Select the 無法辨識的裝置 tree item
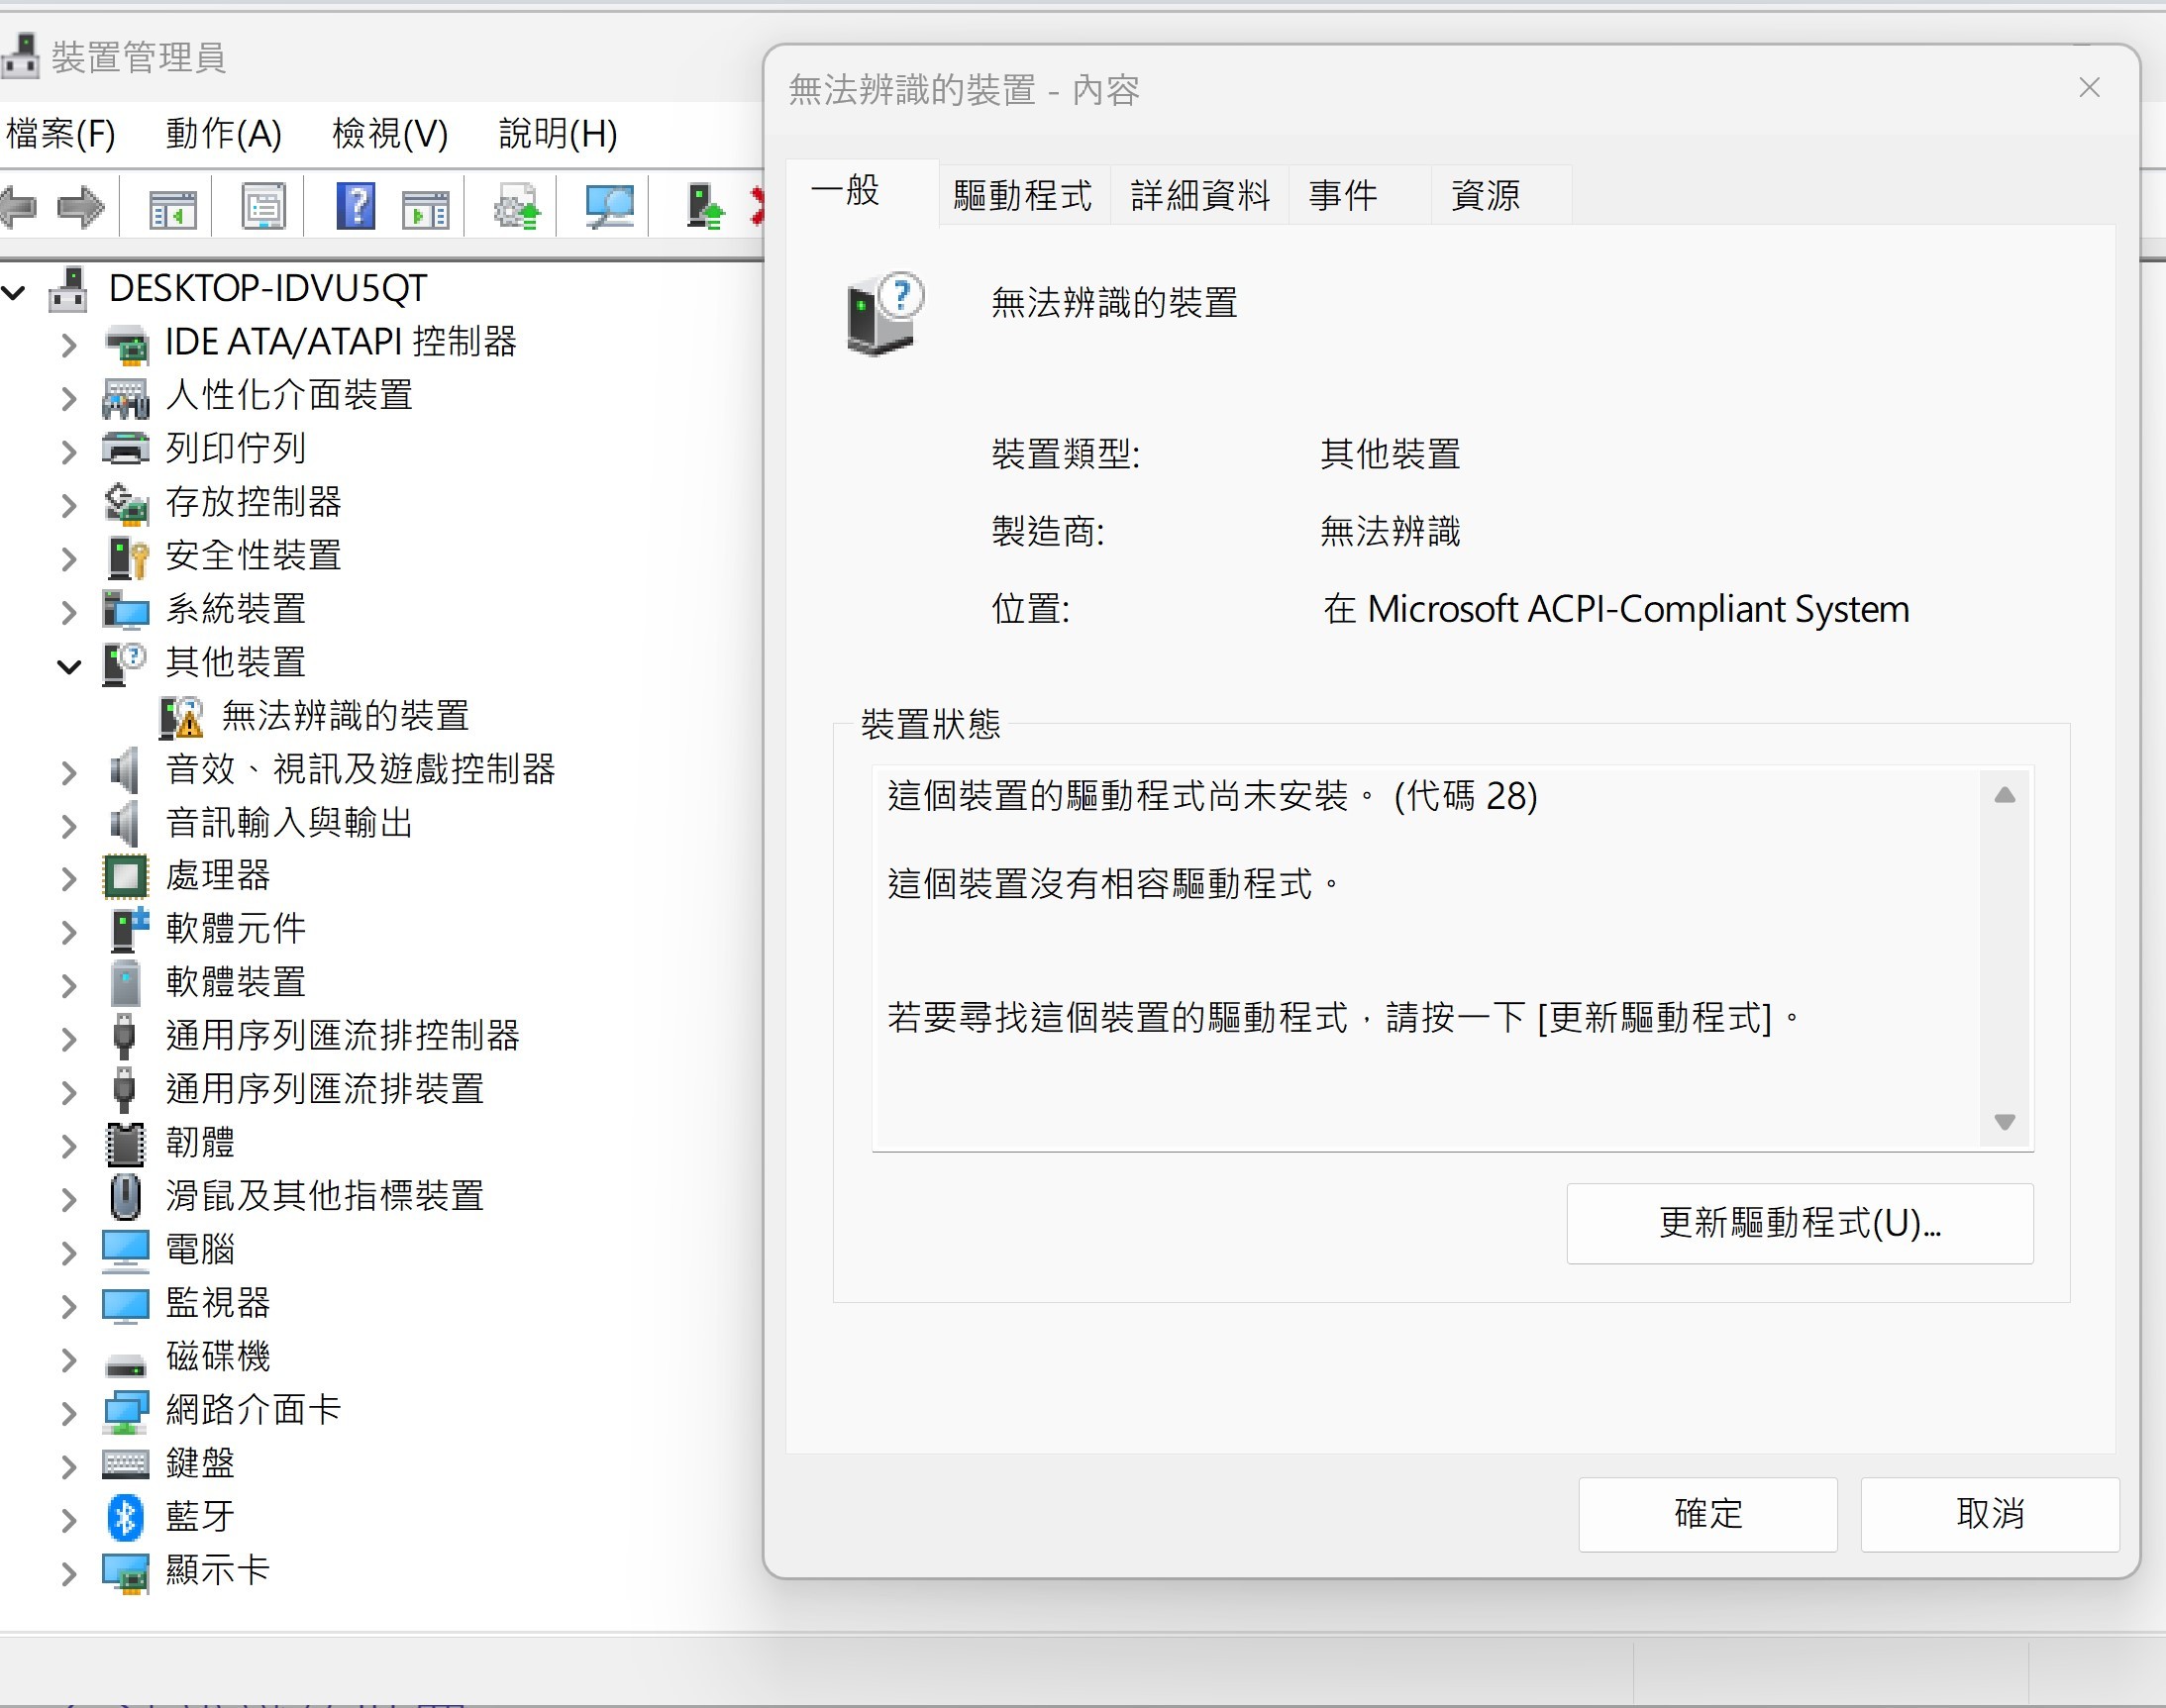 coord(345,716)
